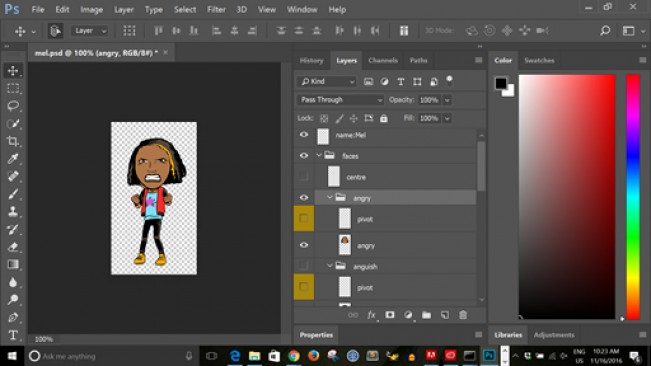Filter layers by pixel layers icon
651x366 pixels.
coord(368,82)
